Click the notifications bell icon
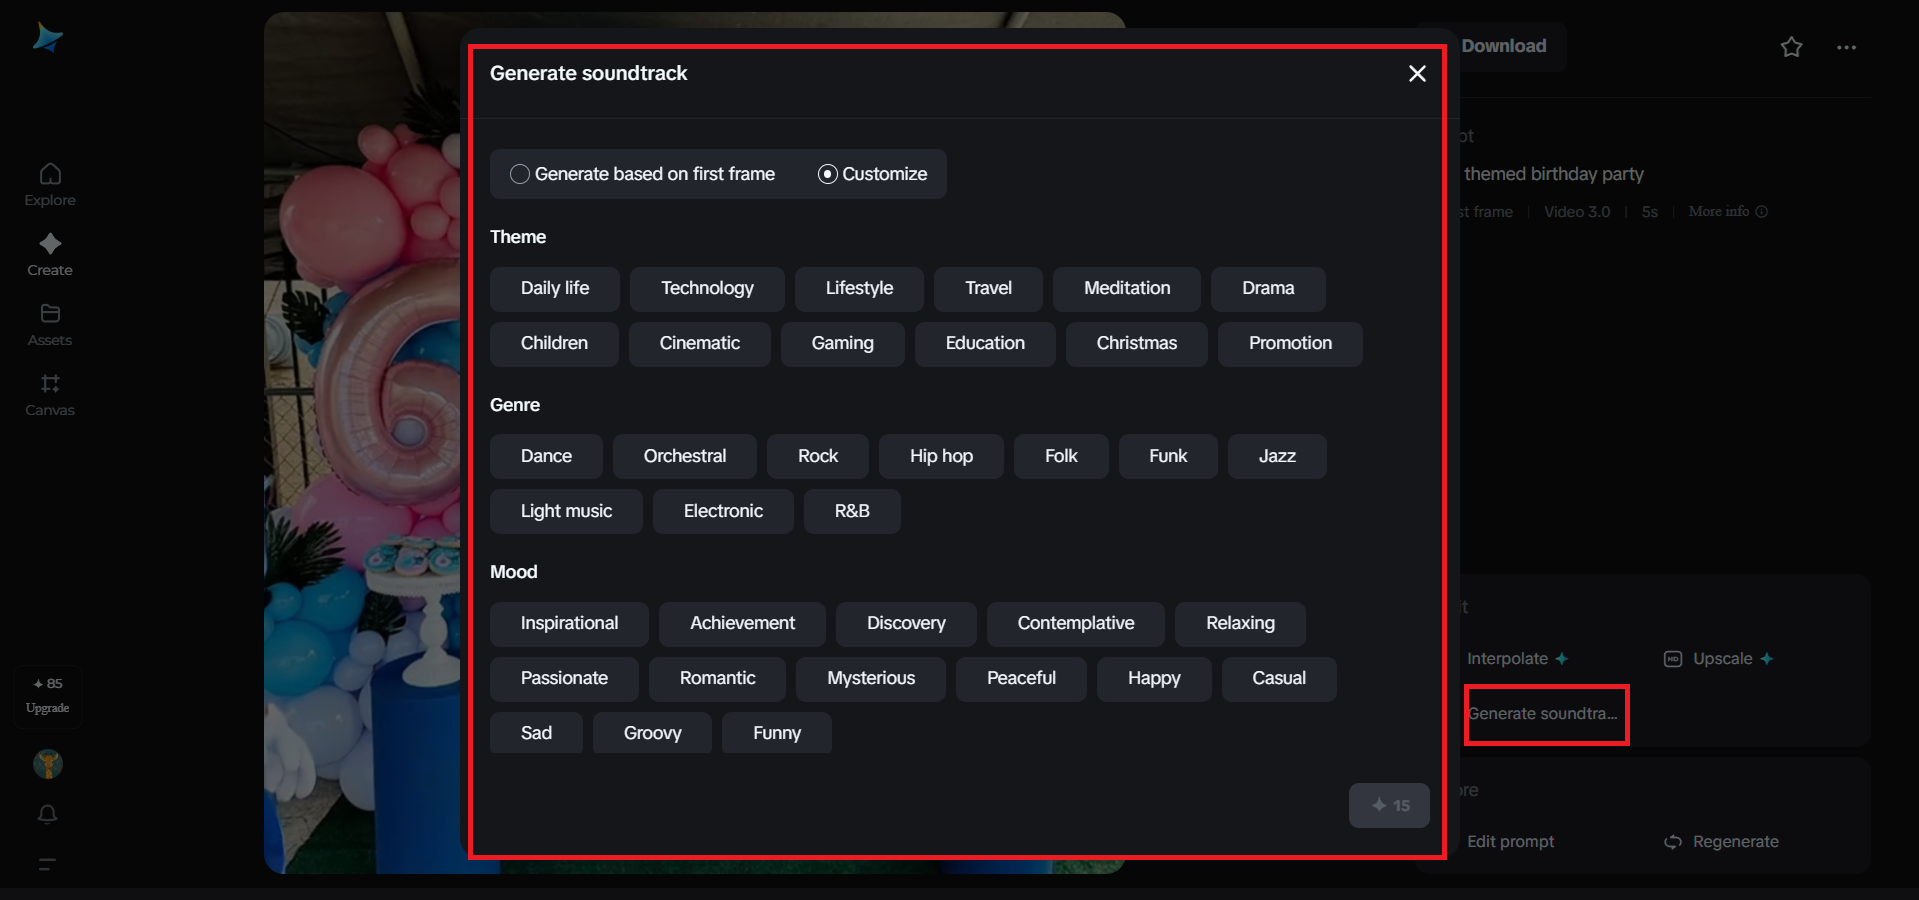Viewport: 1919px width, 900px height. (x=48, y=815)
